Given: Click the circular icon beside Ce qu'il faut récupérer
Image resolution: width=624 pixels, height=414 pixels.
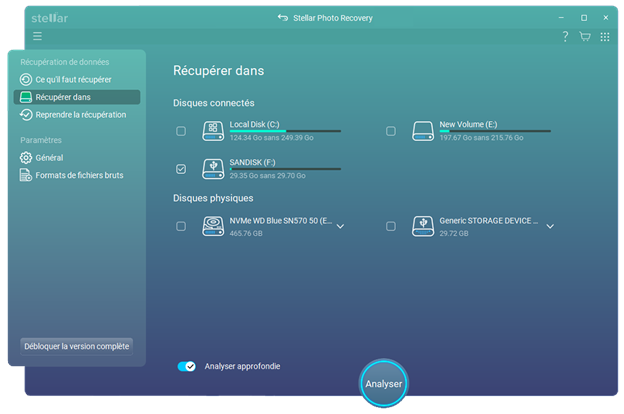Looking at the screenshot, I should click(26, 80).
